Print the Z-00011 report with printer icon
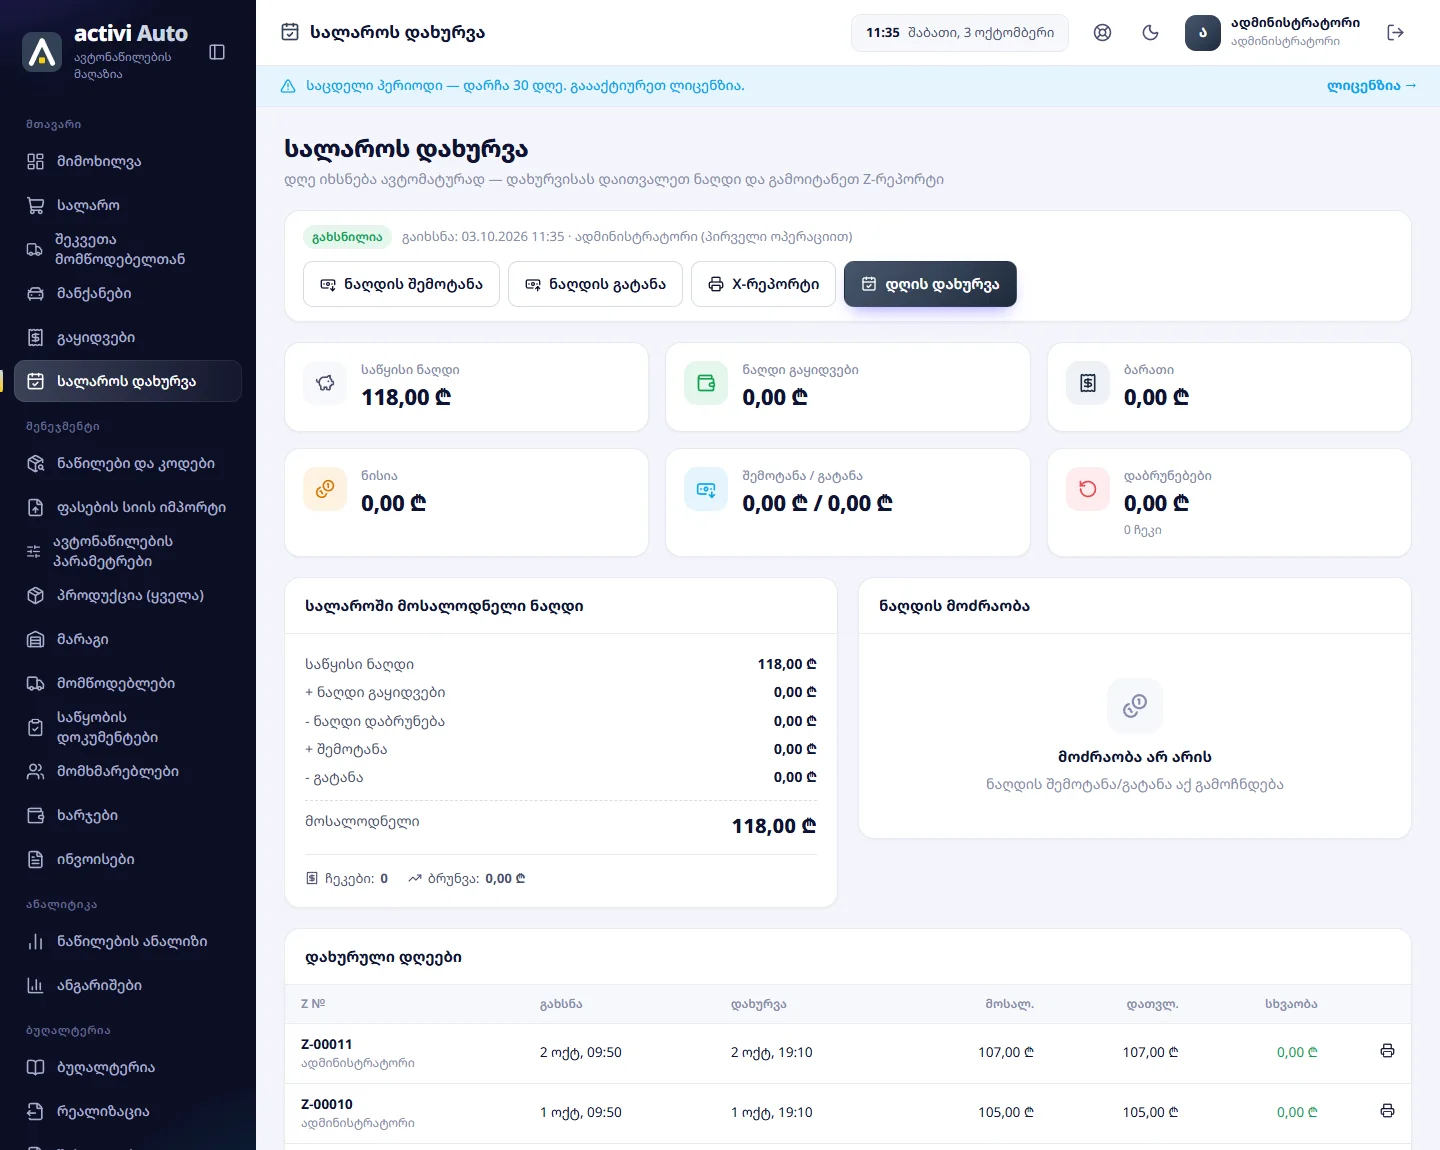The width and height of the screenshot is (1440, 1150). coord(1387,1051)
